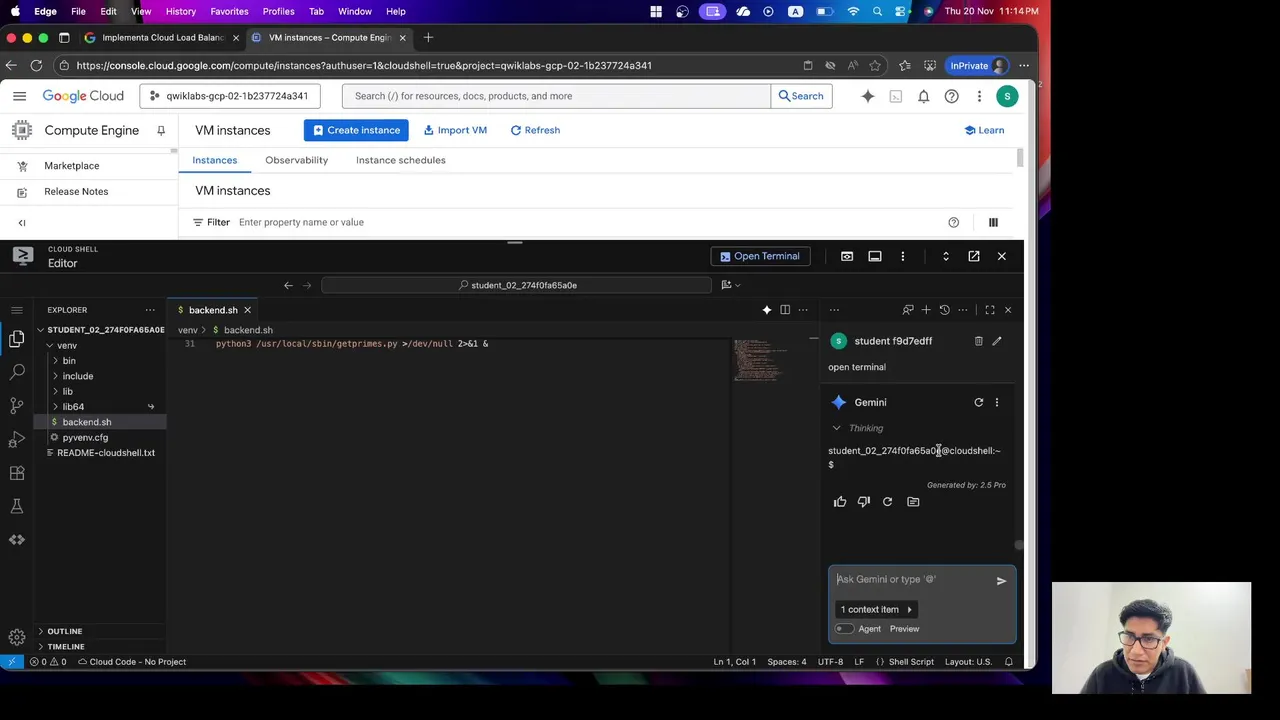The height and width of the screenshot is (720, 1280).
Task: Click Refresh button for VM instances
Action: (x=535, y=130)
